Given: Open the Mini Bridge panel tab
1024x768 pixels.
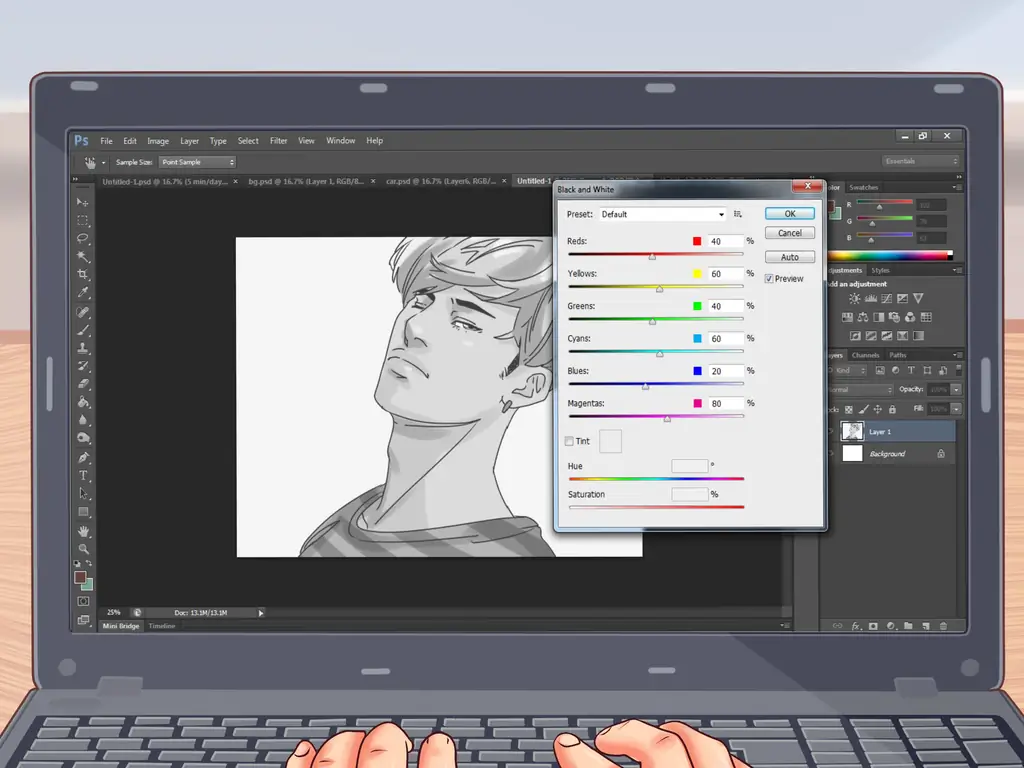Looking at the screenshot, I should coord(121,626).
